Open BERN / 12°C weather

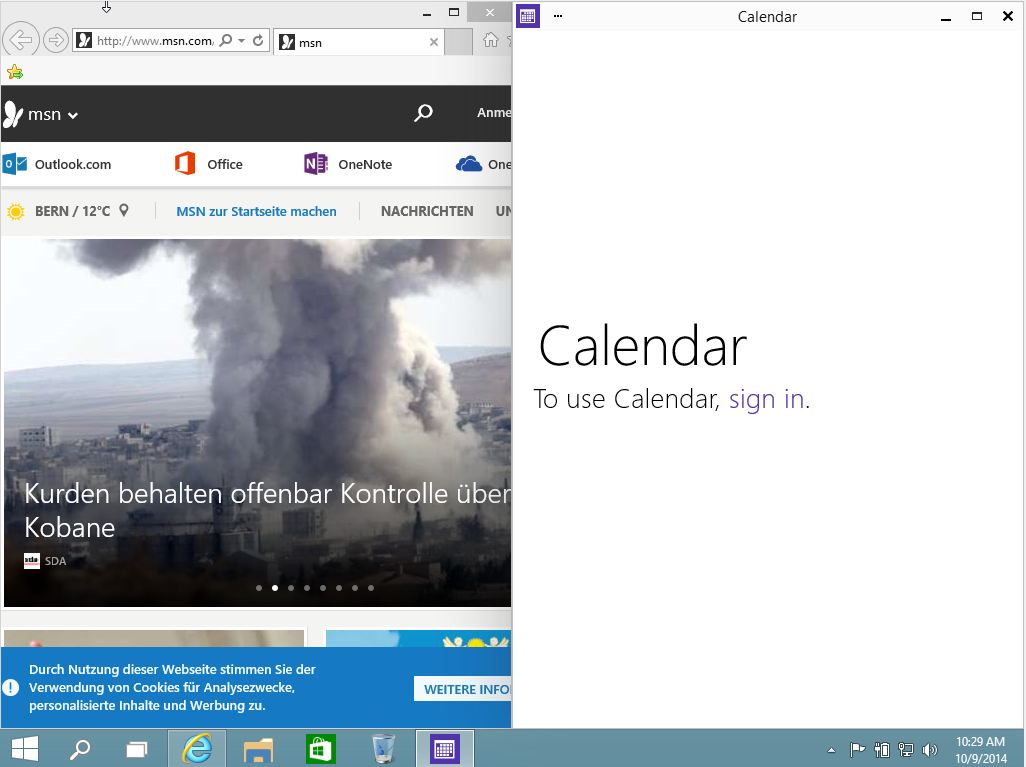73,211
